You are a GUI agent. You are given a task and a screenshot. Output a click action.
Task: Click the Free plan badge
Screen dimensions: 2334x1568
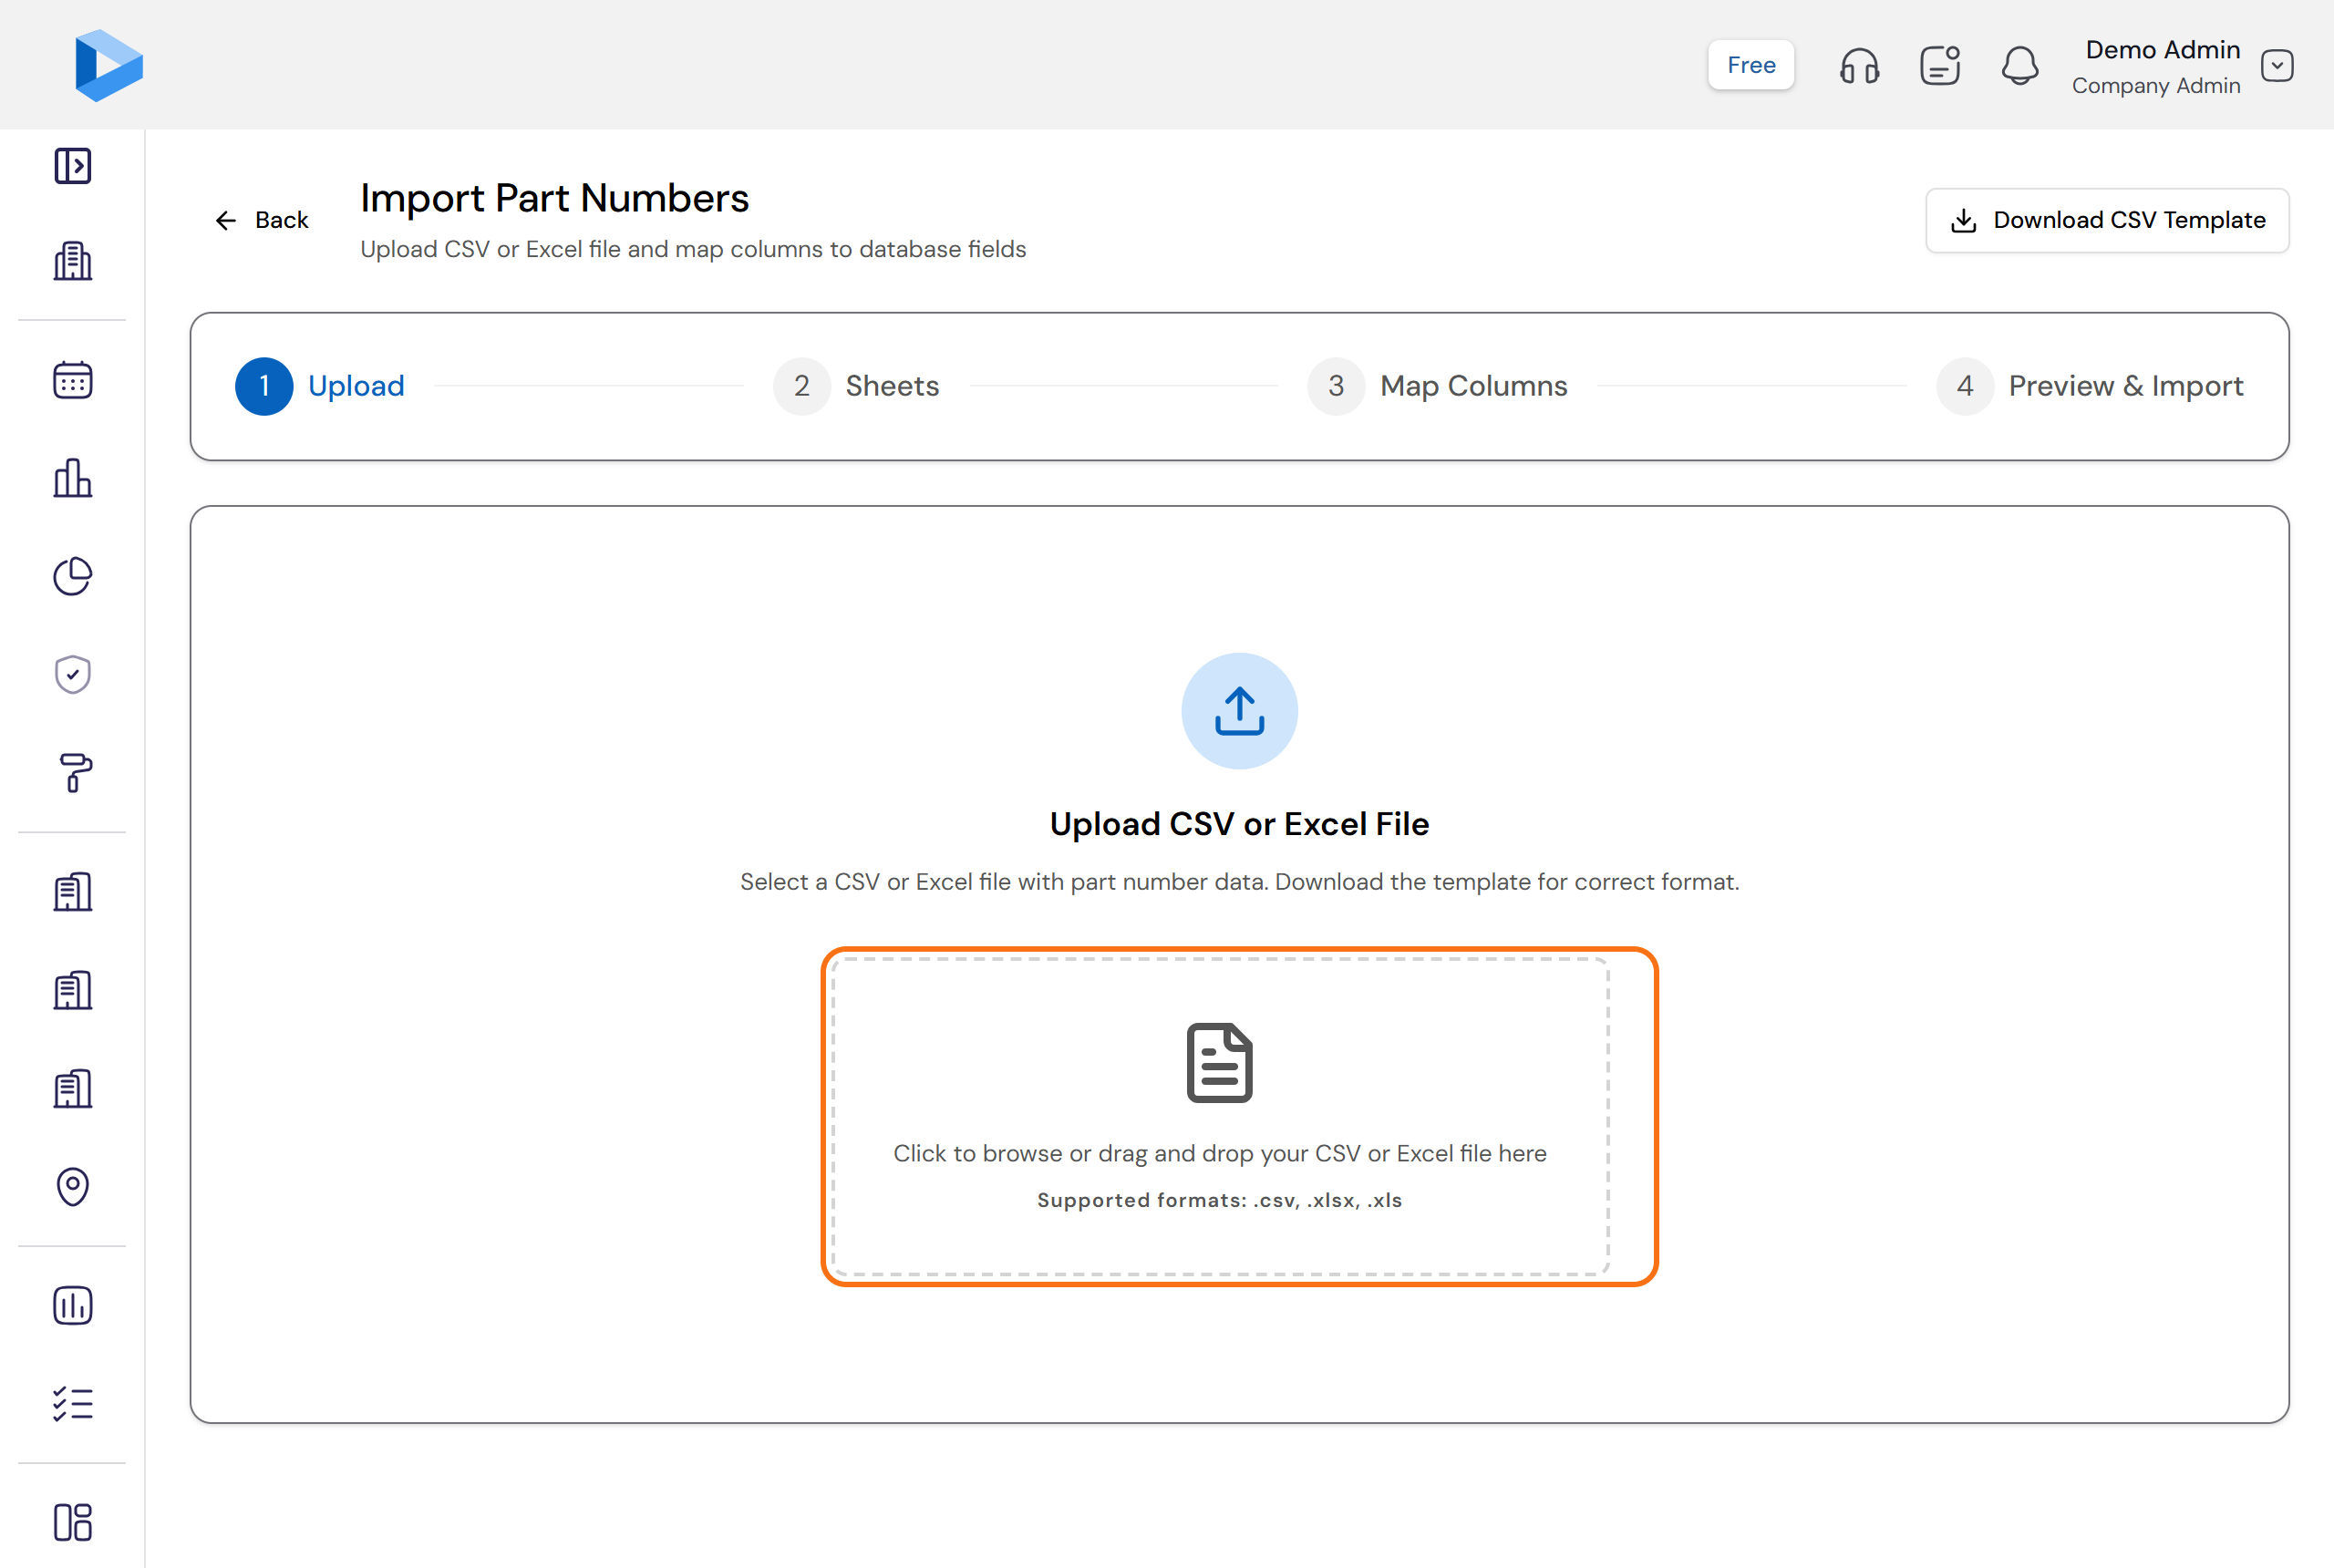[1750, 65]
